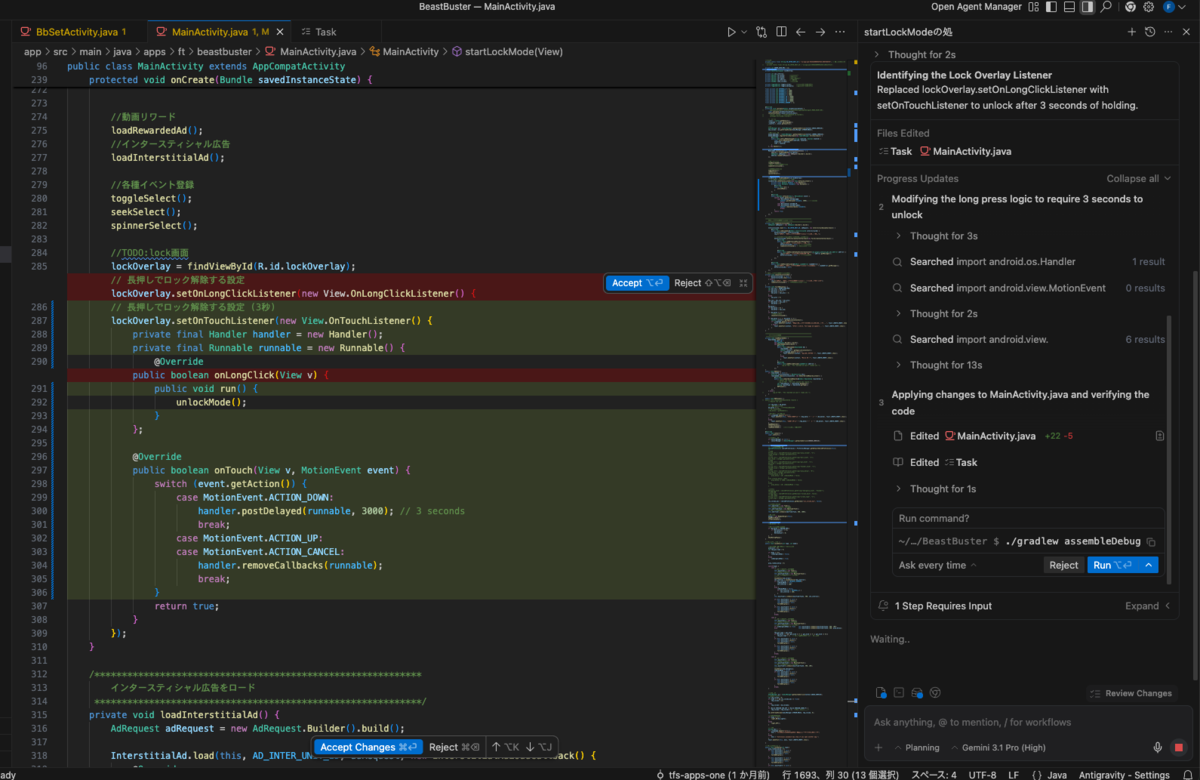This screenshot has width=1200, height=780.
Task: Navigate forward with right arrow
Action: pyautogui.click(x=820, y=32)
